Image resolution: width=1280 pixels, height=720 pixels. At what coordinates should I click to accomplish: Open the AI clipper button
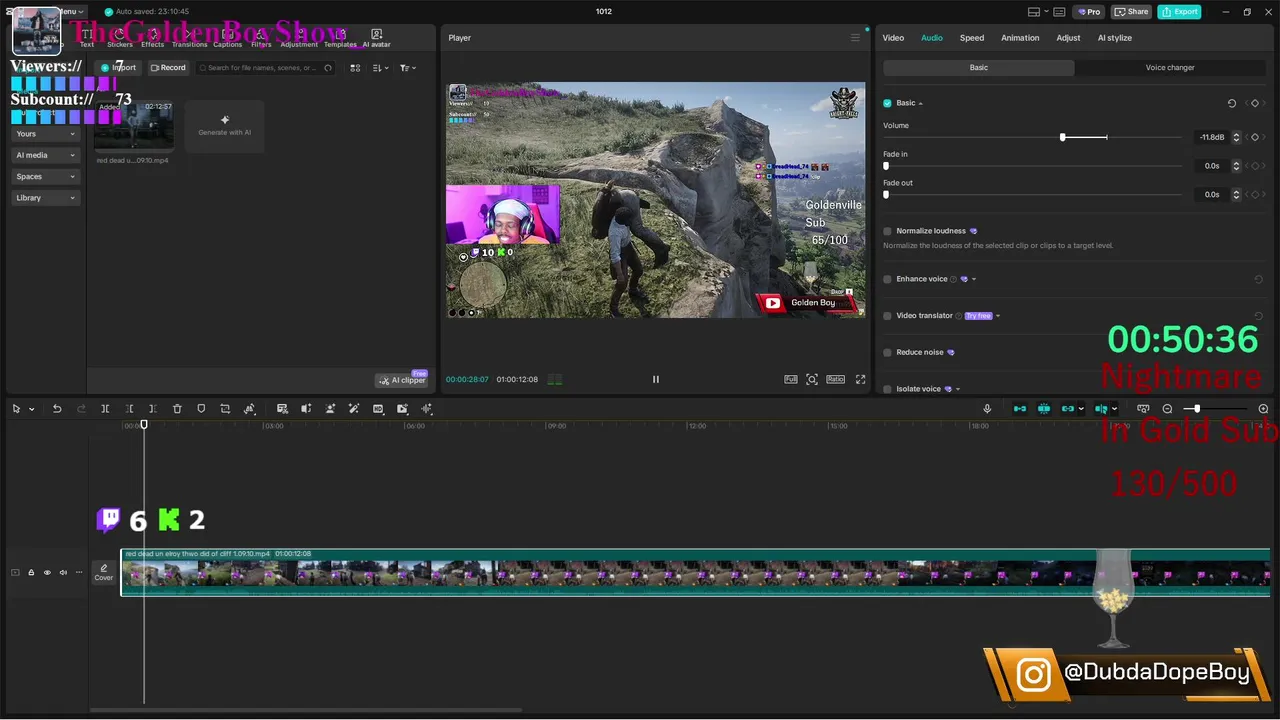(402, 380)
